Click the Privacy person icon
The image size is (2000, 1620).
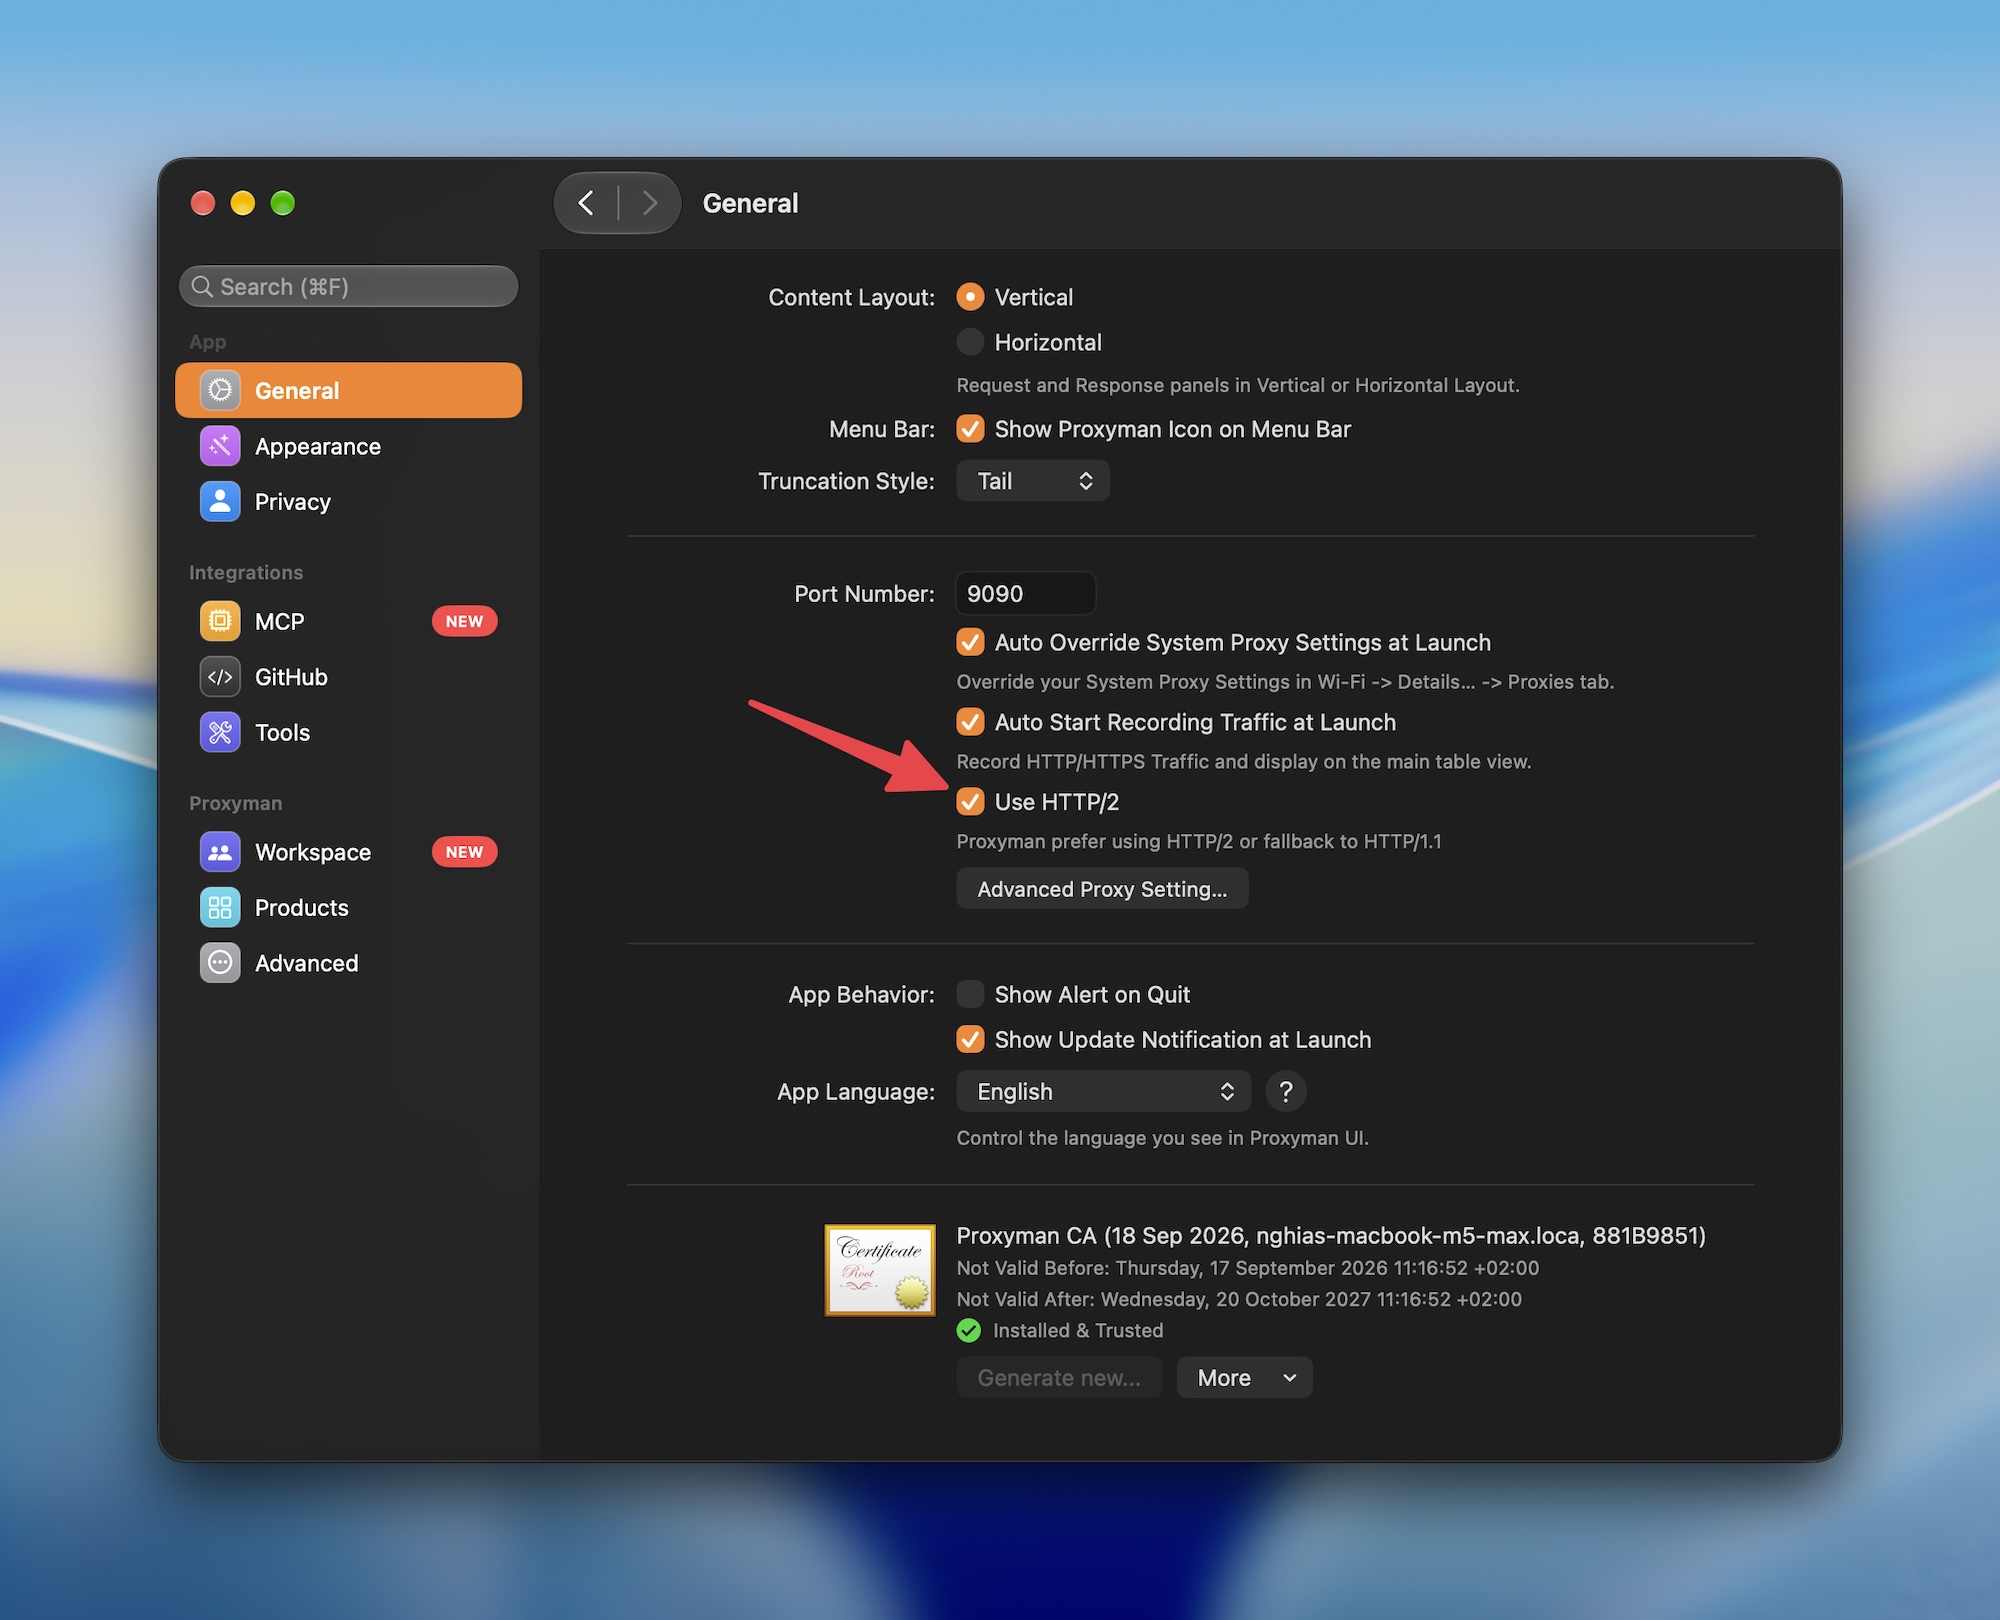coord(220,501)
